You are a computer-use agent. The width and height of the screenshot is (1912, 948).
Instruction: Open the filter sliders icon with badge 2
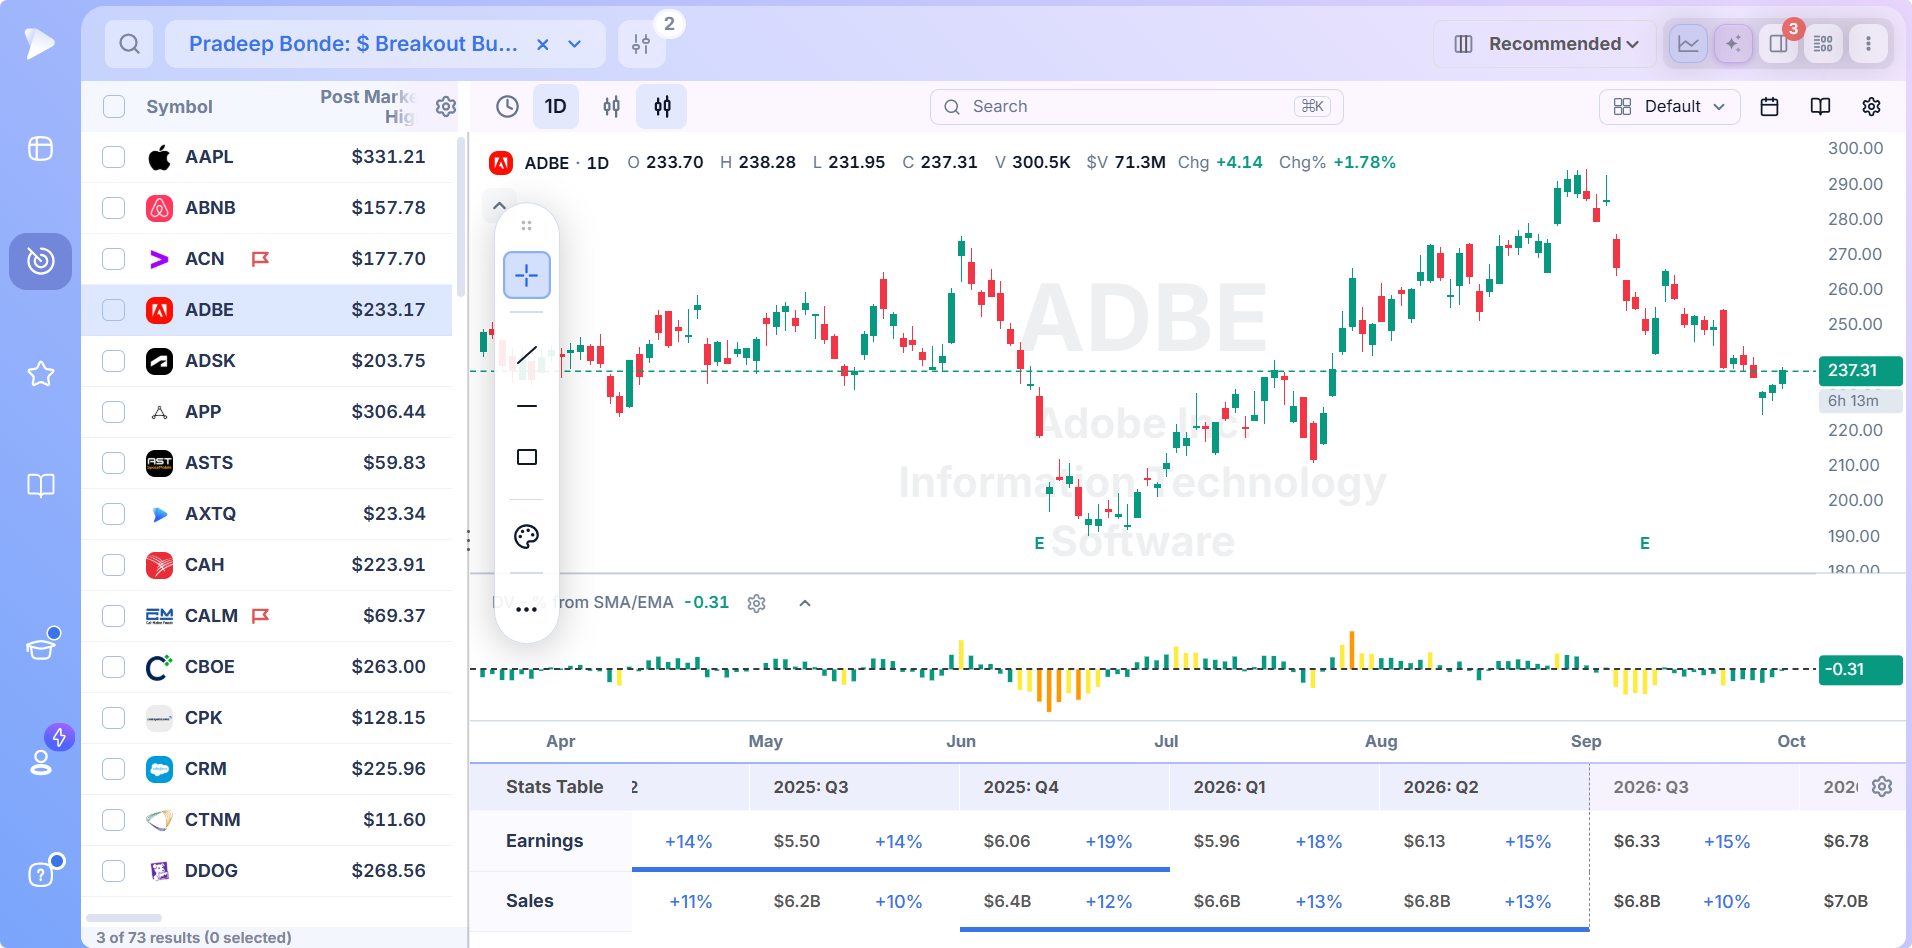[642, 44]
